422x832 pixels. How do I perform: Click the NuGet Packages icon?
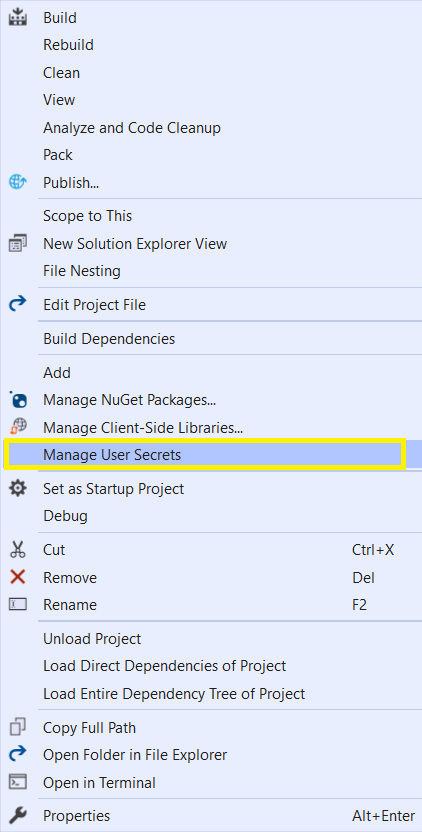pyautogui.click(x=18, y=399)
